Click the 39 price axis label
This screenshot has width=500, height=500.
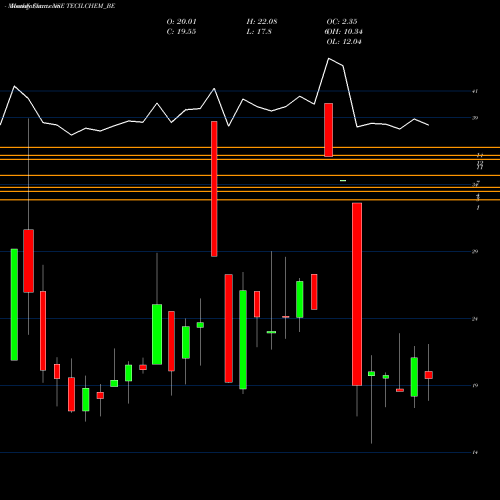[x=475, y=118]
